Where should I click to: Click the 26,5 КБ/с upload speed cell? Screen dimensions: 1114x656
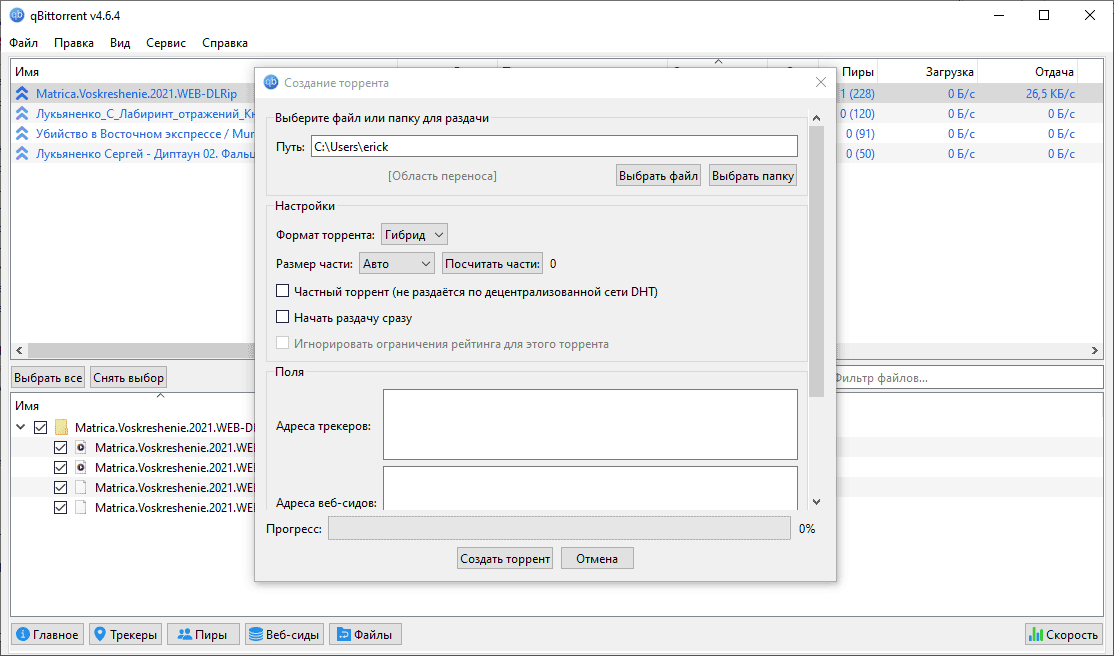1050,93
